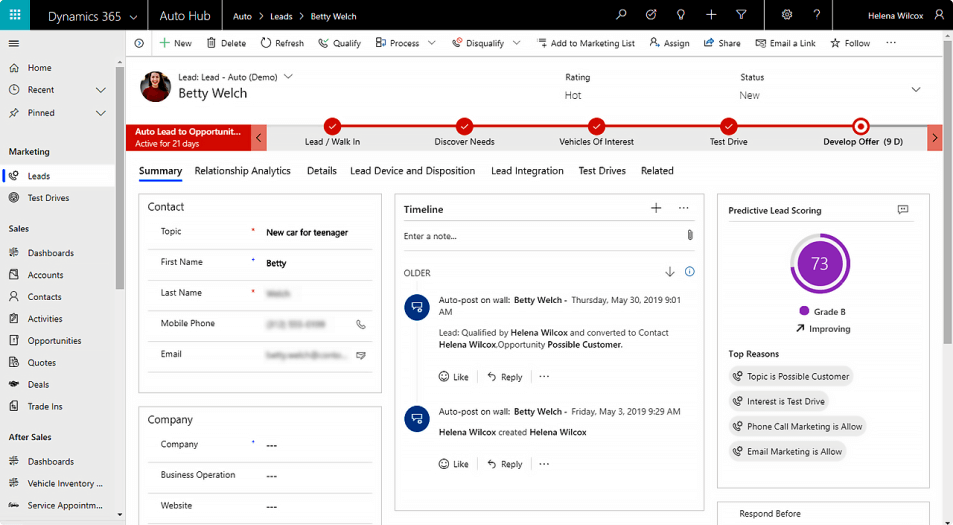Screen dimensions: 953x525
Task: Click the lightbulb assistant icon
Action: (681, 15)
